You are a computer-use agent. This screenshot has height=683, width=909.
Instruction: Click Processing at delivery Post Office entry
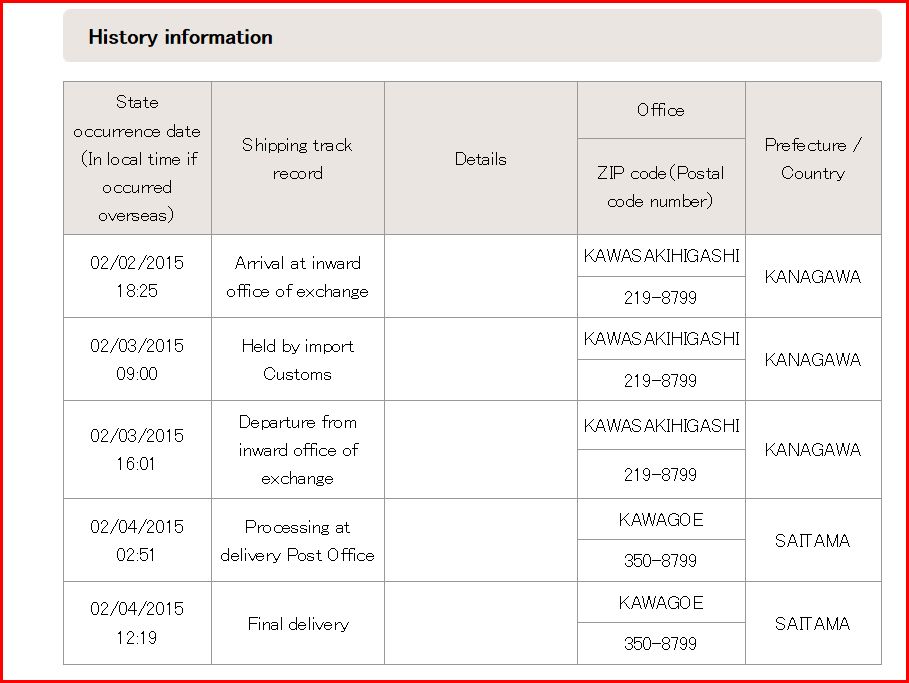pyautogui.click(x=297, y=541)
